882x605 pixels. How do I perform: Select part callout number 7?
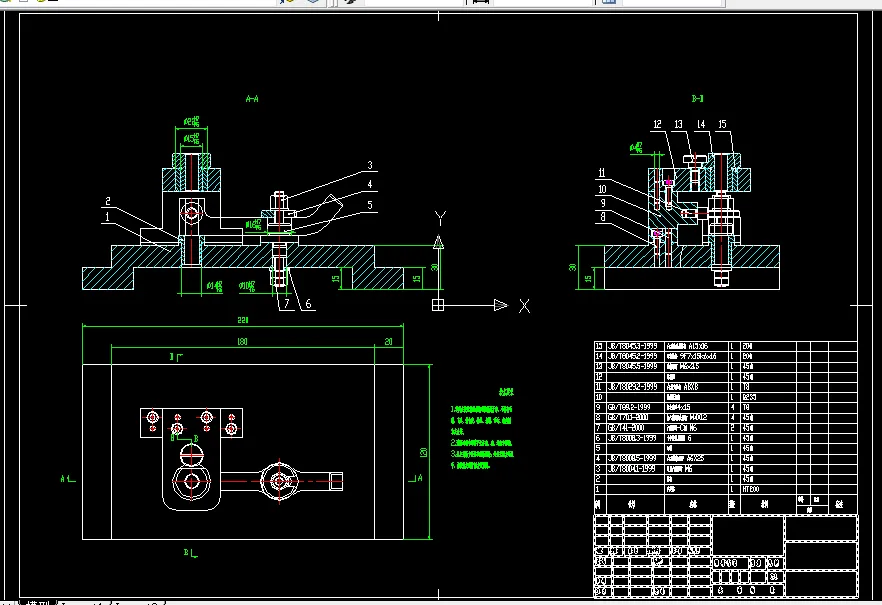[x=286, y=304]
